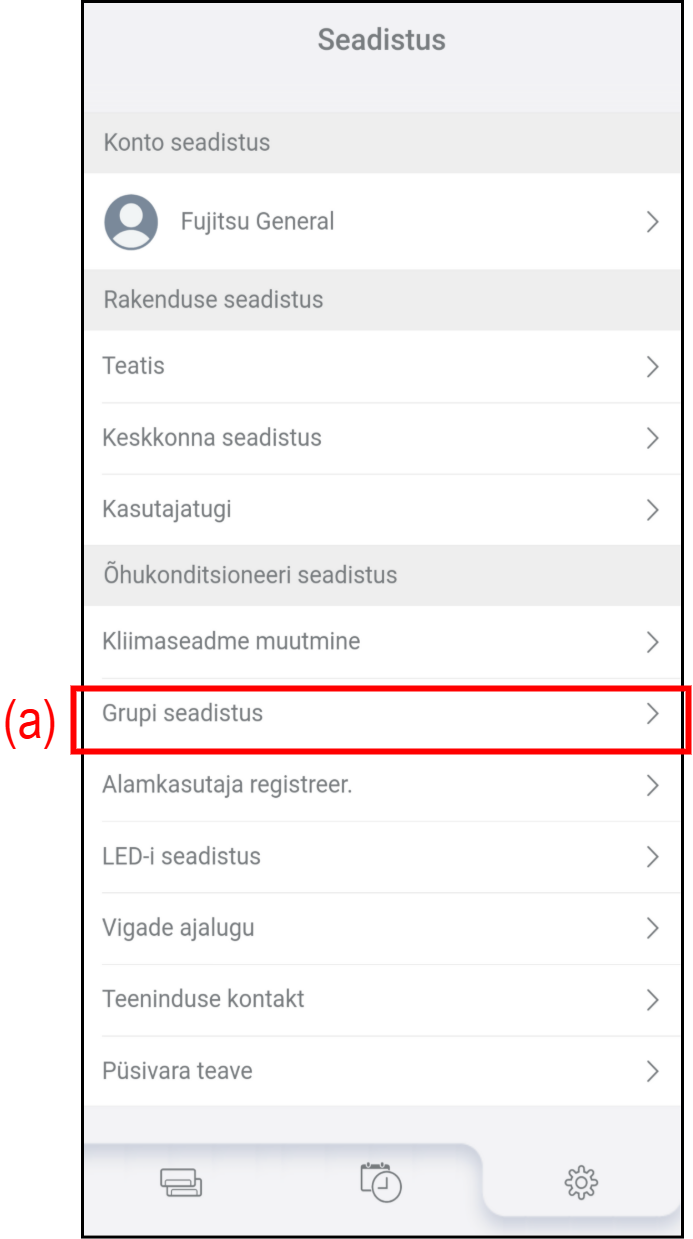Image resolution: width=693 pixels, height=1239 pixels.
Task: Open Teeninduse kontakt entry
Action: click(x=204, y=999)
